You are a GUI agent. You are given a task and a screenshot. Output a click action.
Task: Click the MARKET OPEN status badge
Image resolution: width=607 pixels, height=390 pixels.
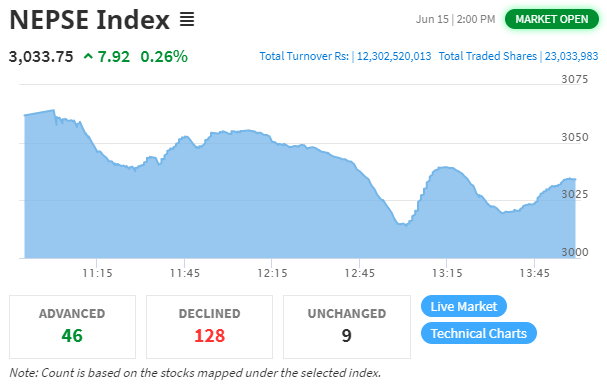coord(552,19)
